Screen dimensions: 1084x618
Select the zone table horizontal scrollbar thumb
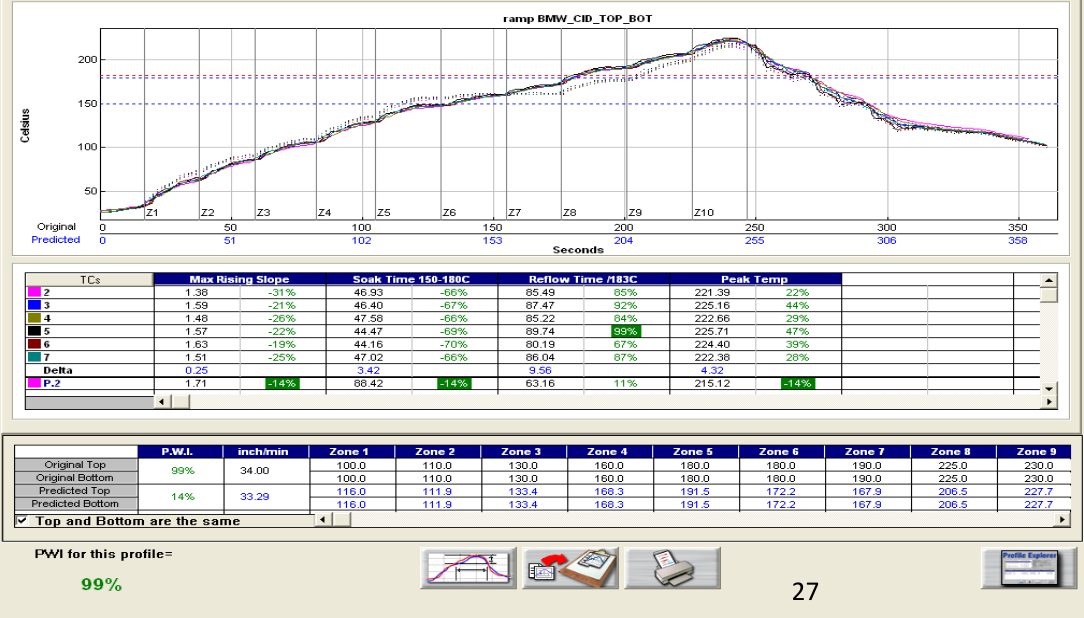click(x=342, y=519)
